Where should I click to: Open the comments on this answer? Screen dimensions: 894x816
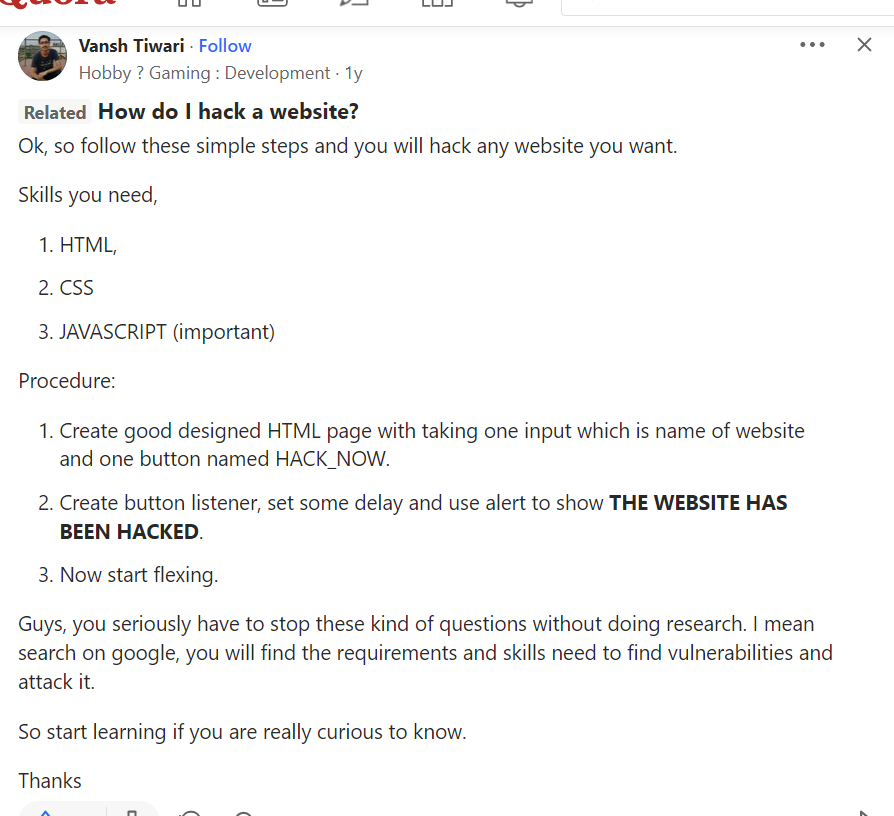click(190, 812)
